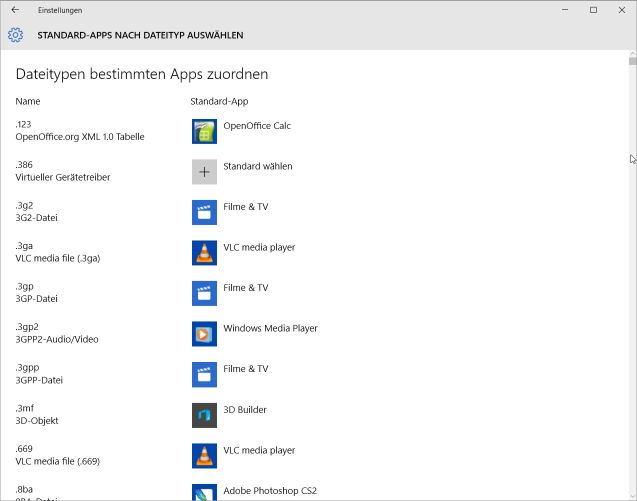Screen dimensions: 637x501
Task: Select VLC media player label for .3ga
Action: click(x=259, y=247)
